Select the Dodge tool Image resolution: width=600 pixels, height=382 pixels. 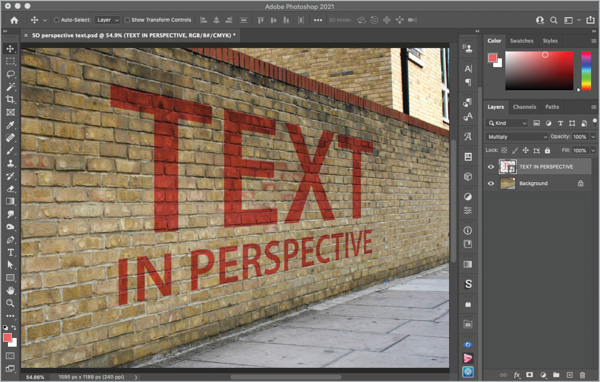click(x=10, y=227)
